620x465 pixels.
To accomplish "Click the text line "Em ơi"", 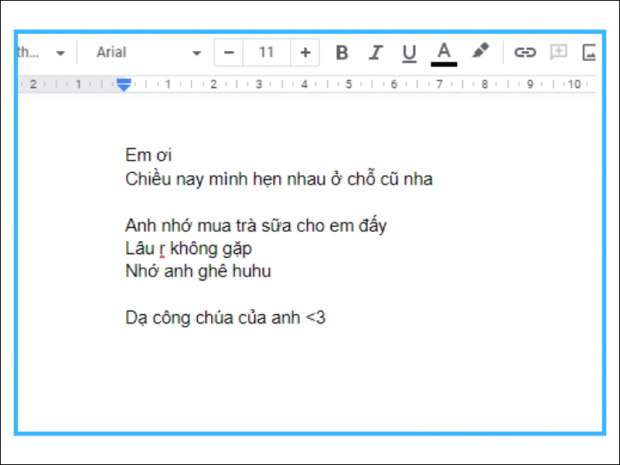I will pos(148,155).
